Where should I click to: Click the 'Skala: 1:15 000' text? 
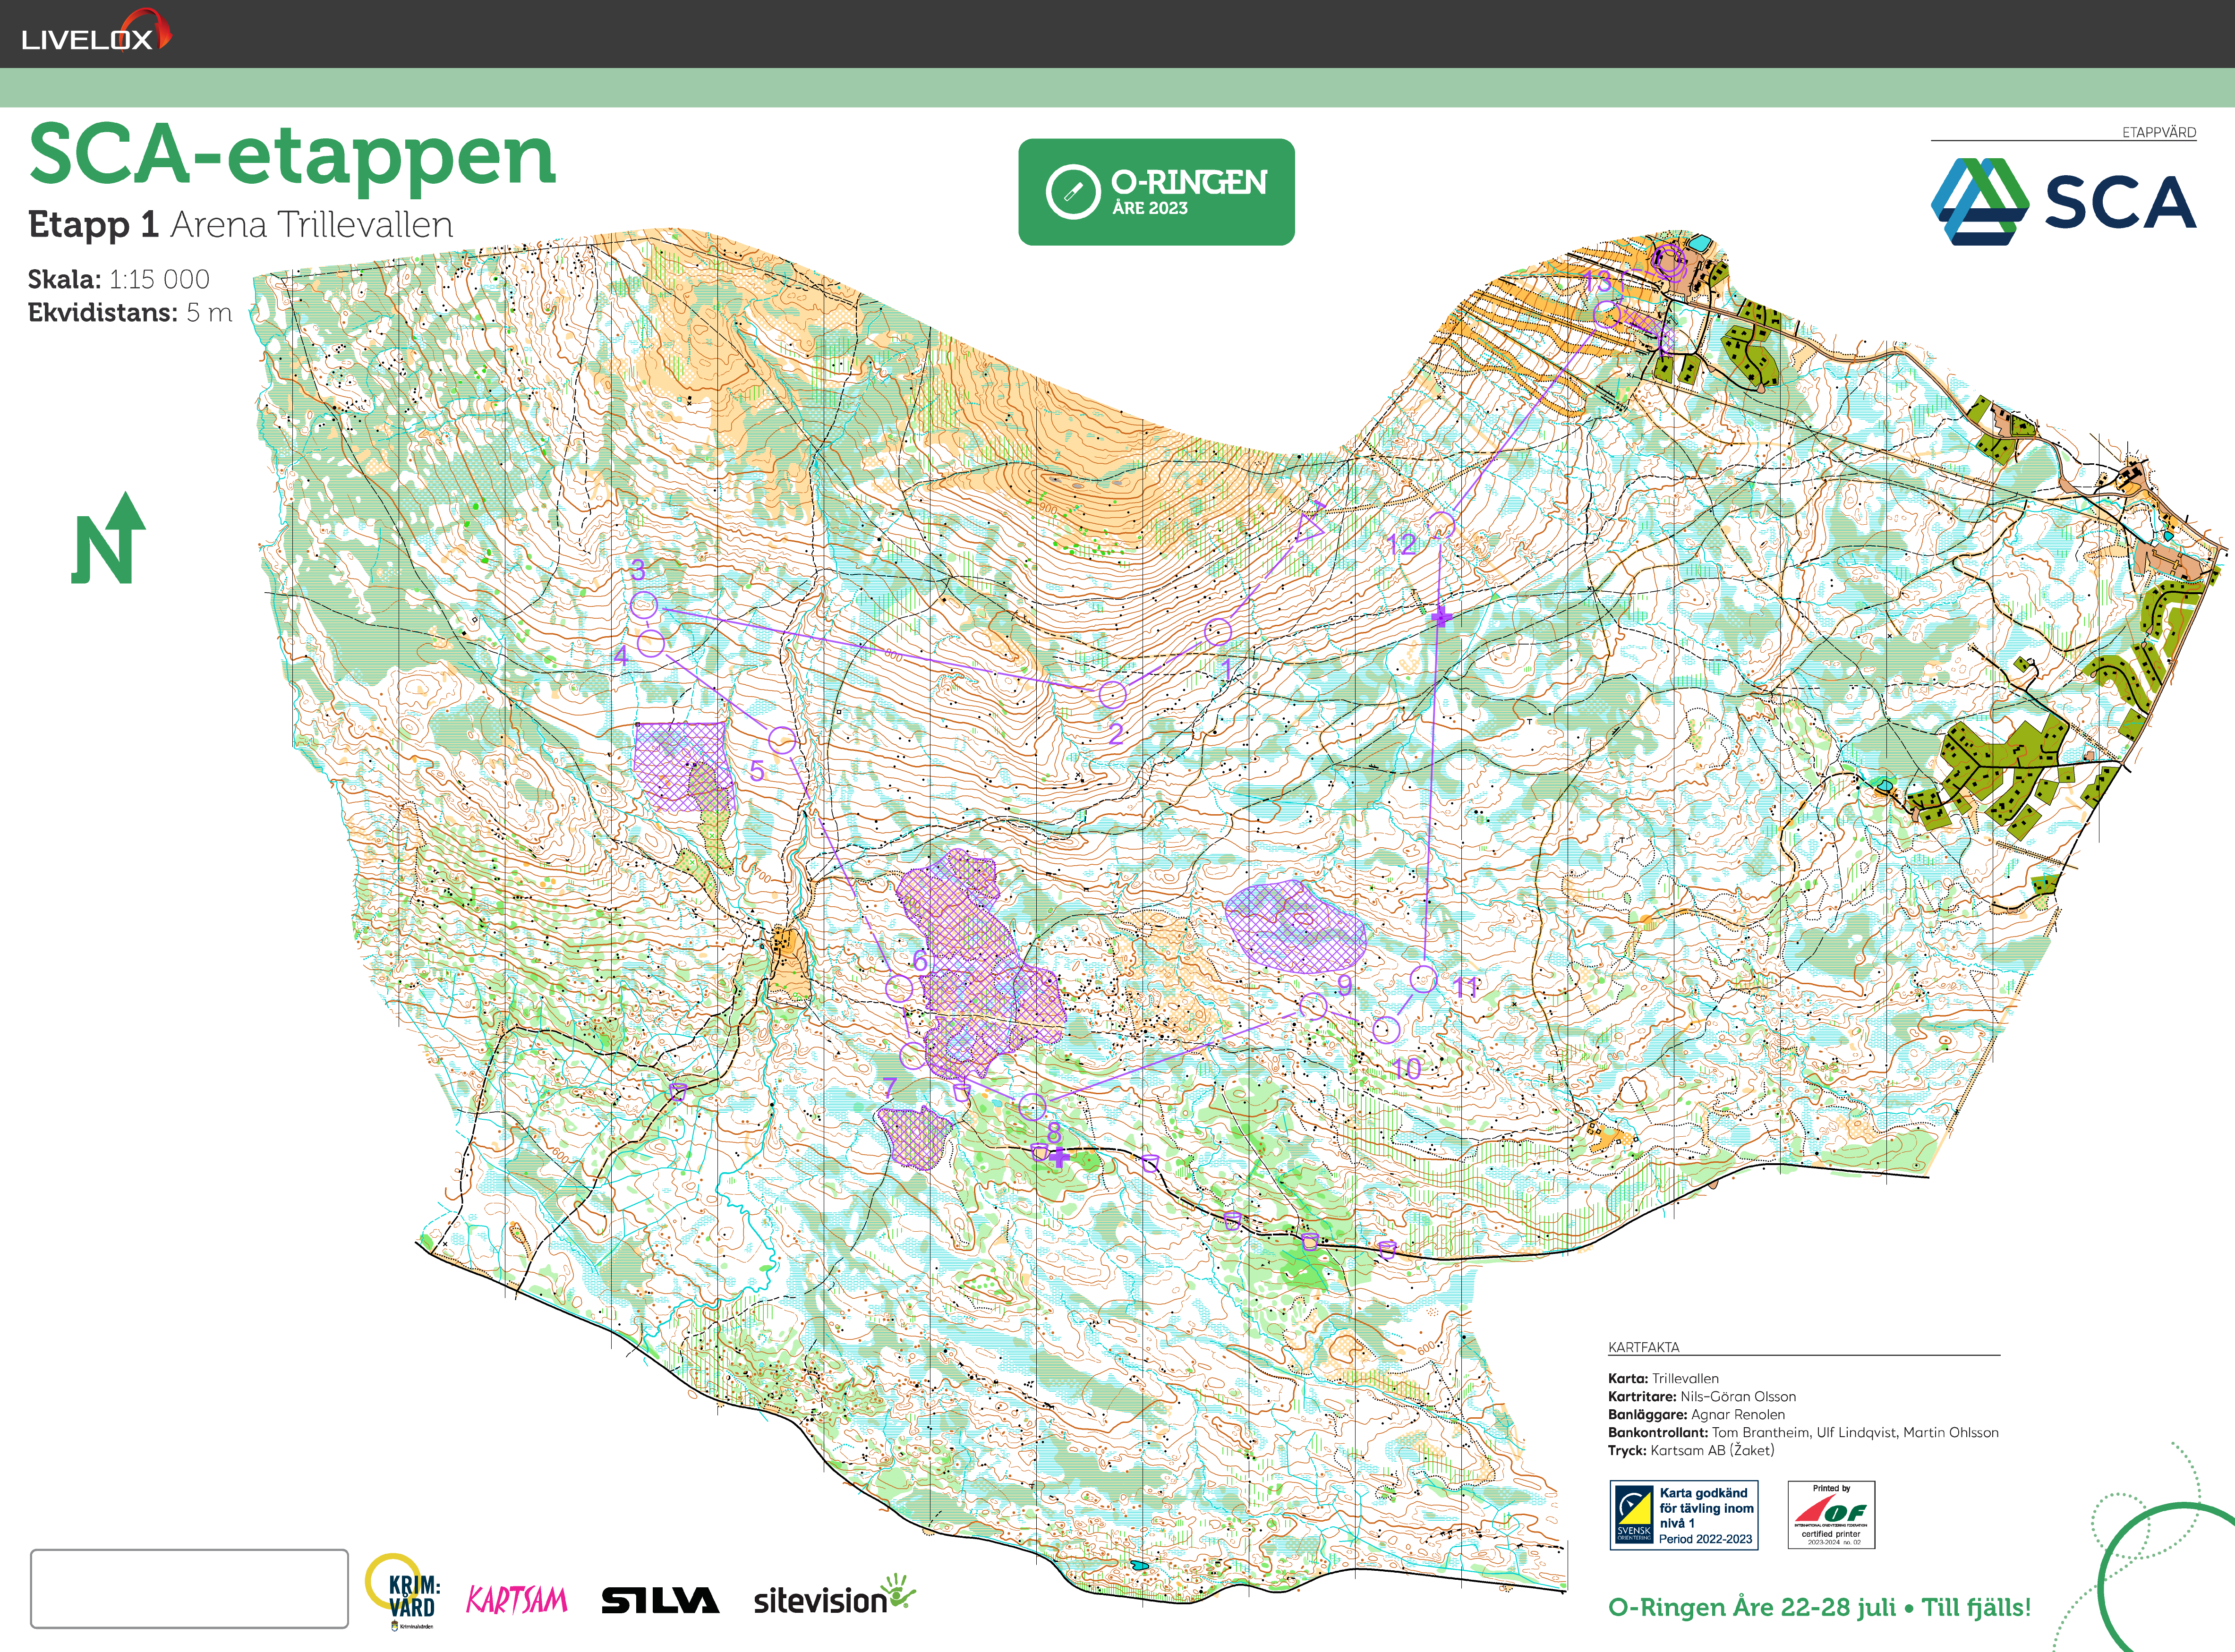click(118, 279)
